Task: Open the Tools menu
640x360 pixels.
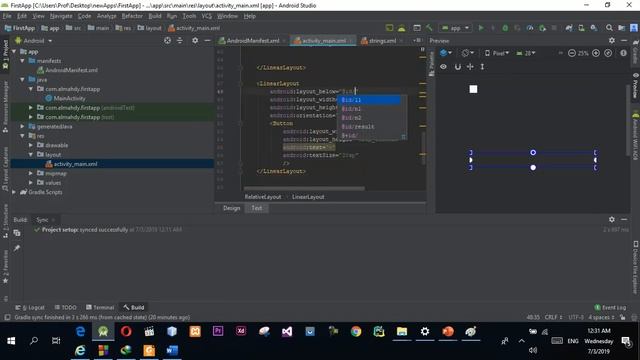Action: pyautogui.click(x=189, y=16)
